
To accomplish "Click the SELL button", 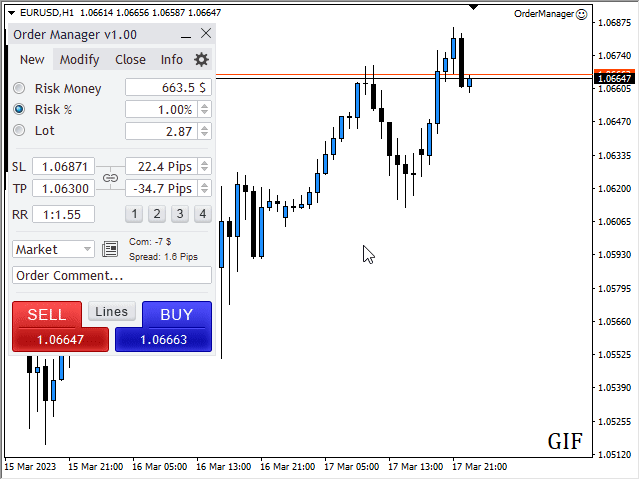I will tap(47, 315).
